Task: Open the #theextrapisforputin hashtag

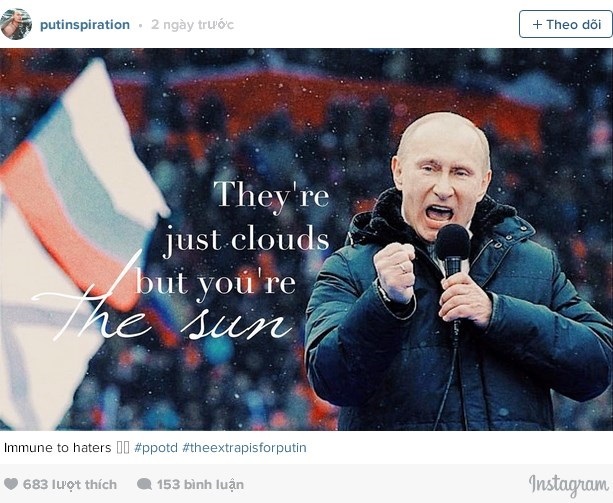Action: click(x=244, y=448)
